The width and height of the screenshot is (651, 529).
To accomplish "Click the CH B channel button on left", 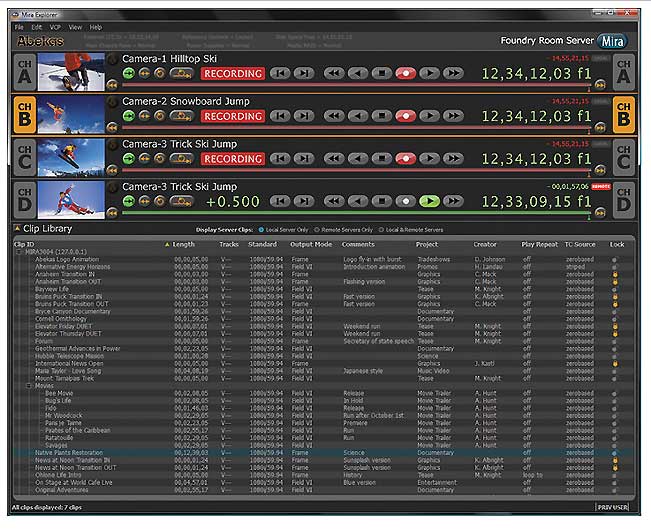I will [x=21, y=116].
